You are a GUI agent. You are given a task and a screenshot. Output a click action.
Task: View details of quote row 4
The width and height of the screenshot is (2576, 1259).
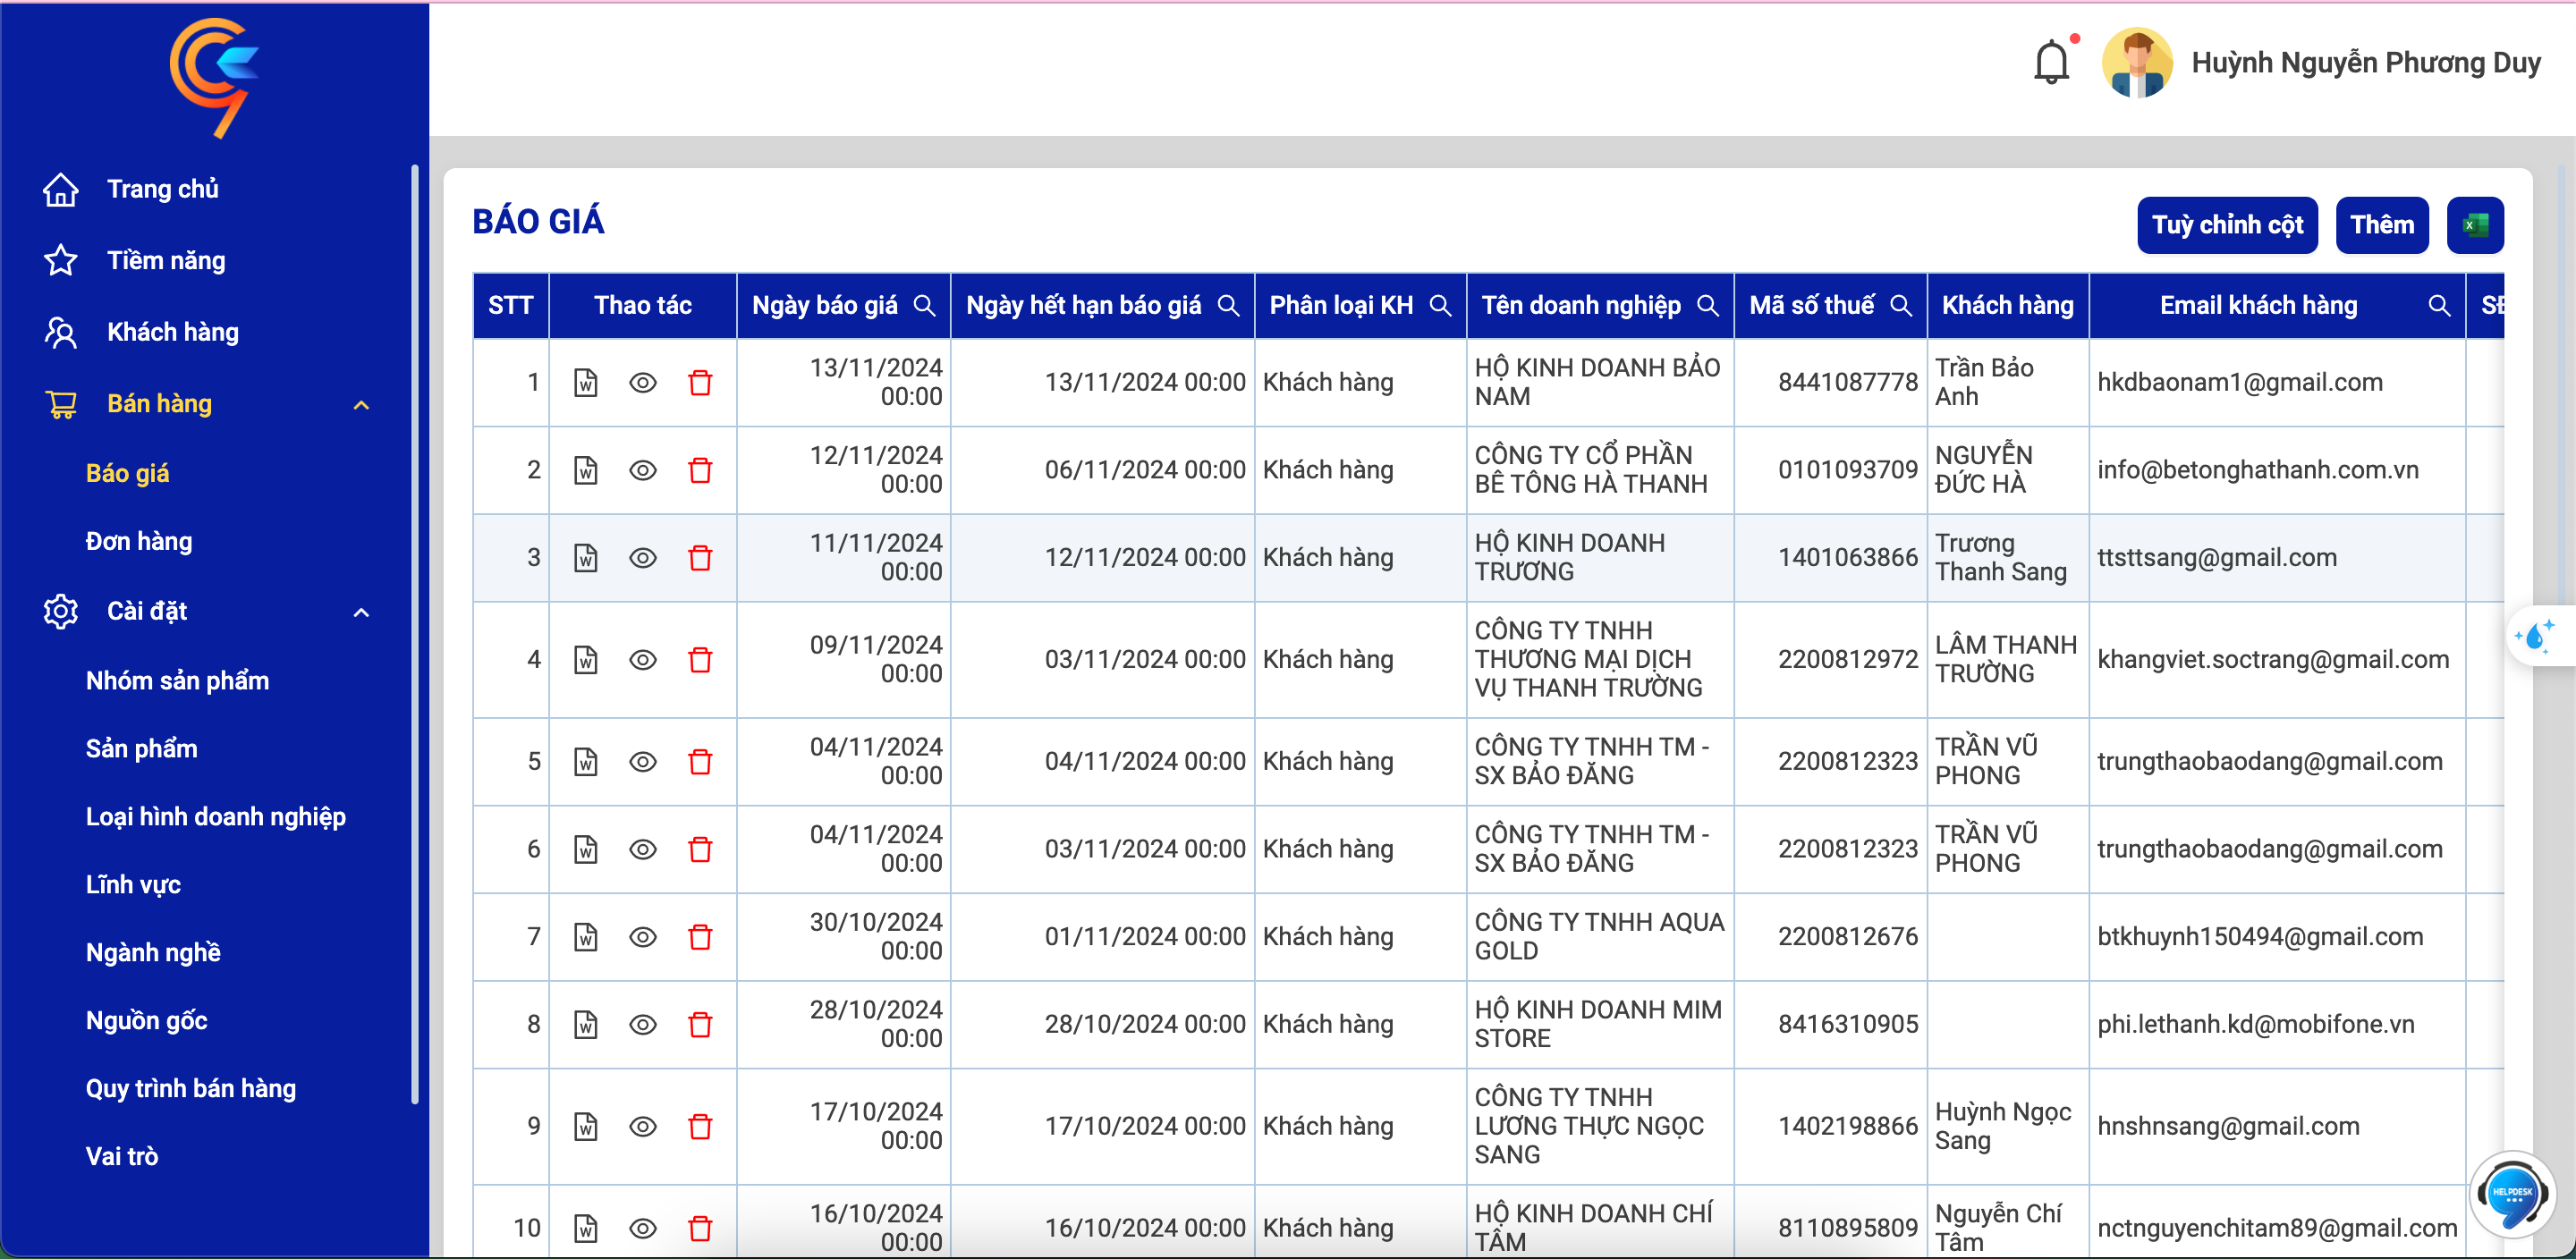point(643,660)
